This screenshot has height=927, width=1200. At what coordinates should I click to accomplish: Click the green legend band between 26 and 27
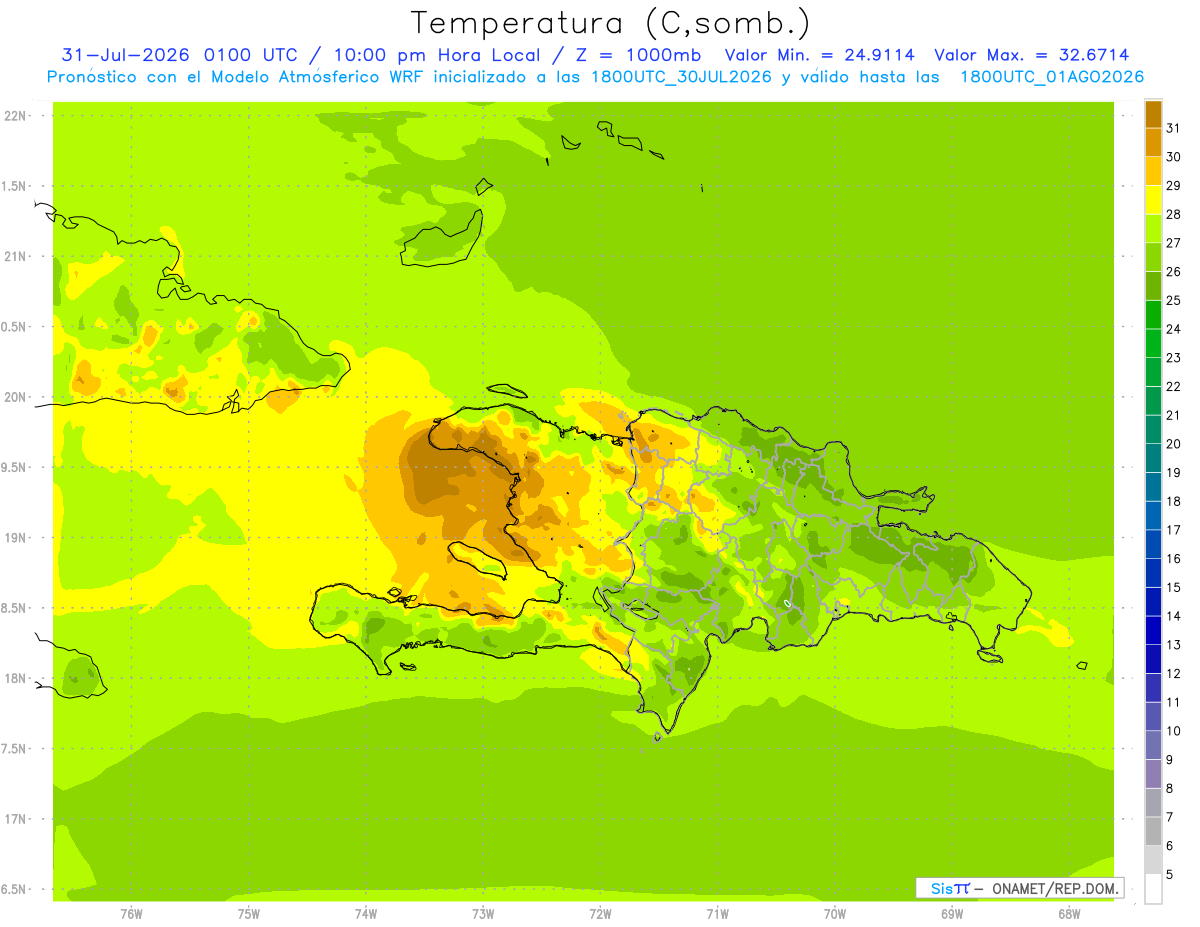[1153, 257]
